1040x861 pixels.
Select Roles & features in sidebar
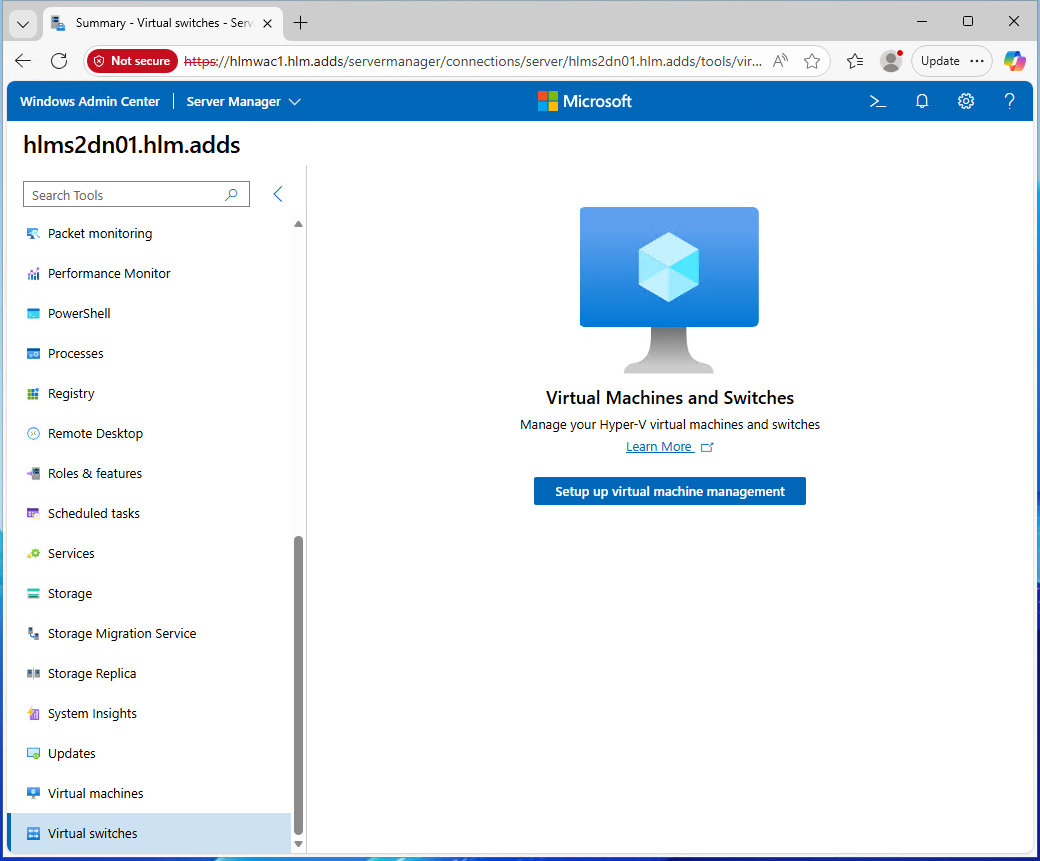tap(94, 473)
